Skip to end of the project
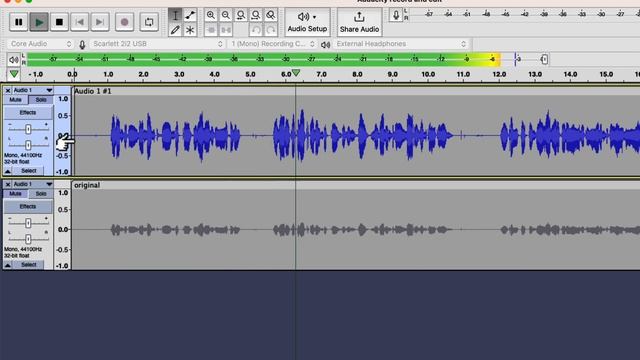 pos(100,22)
